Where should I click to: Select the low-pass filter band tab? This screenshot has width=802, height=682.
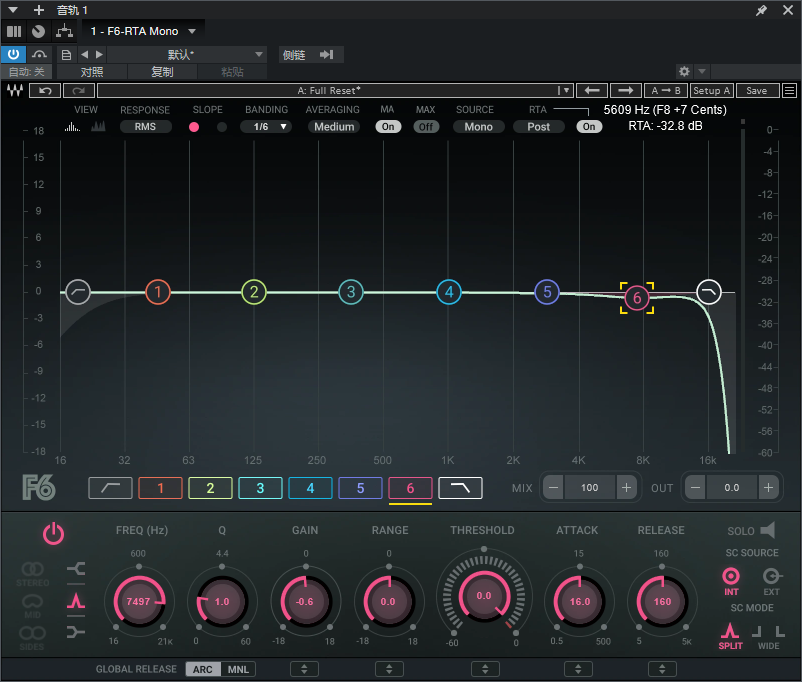(x=460, y=488)
